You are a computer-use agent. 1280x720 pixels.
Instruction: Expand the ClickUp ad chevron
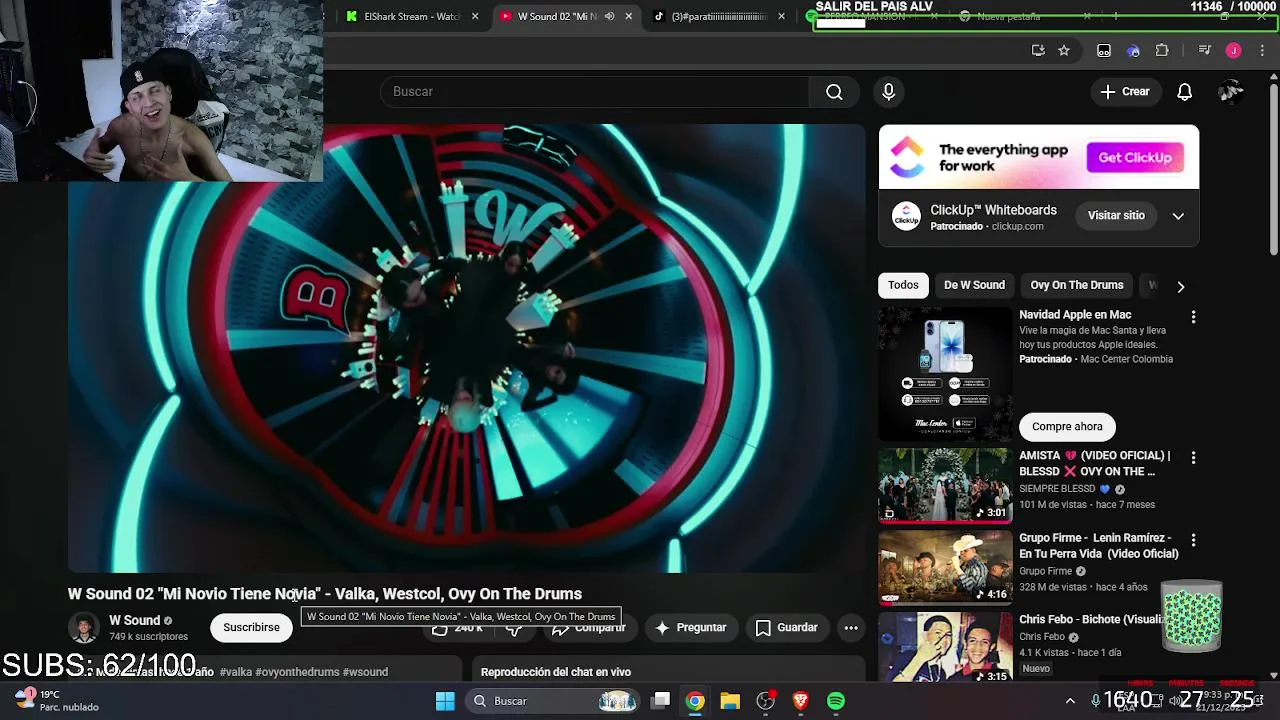click(1178, 216)
